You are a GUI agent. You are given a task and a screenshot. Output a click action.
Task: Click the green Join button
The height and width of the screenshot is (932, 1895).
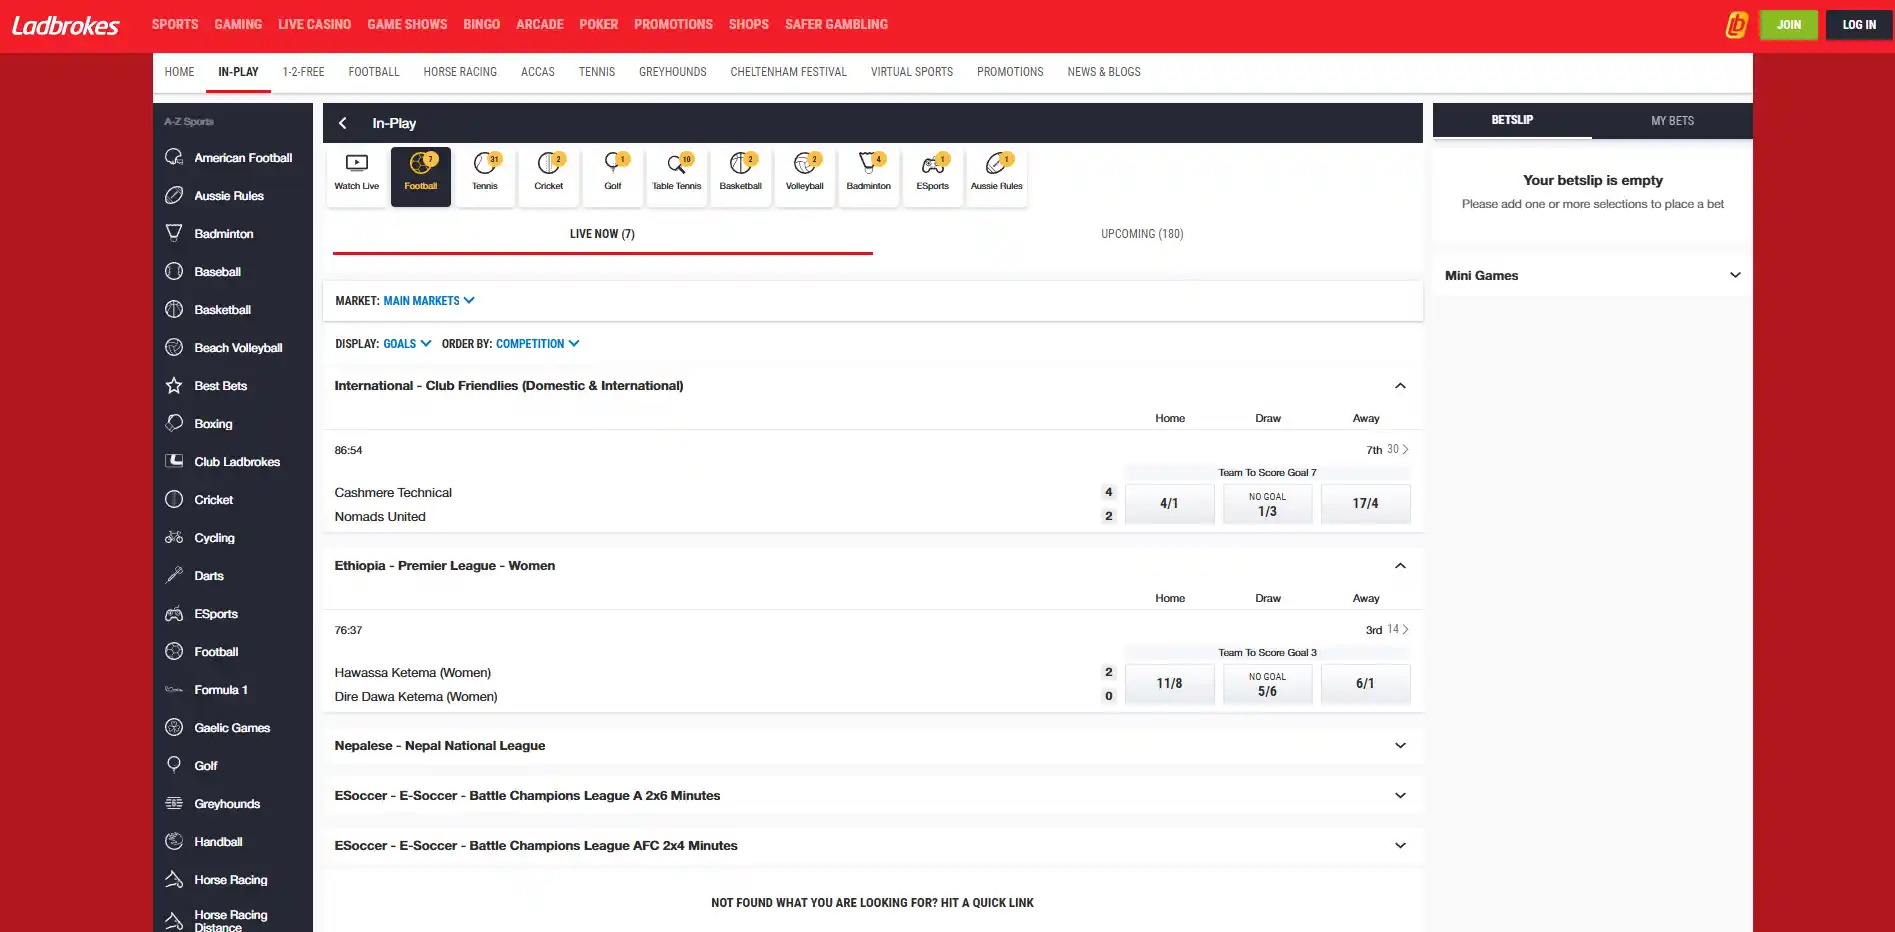(1788, 25)
